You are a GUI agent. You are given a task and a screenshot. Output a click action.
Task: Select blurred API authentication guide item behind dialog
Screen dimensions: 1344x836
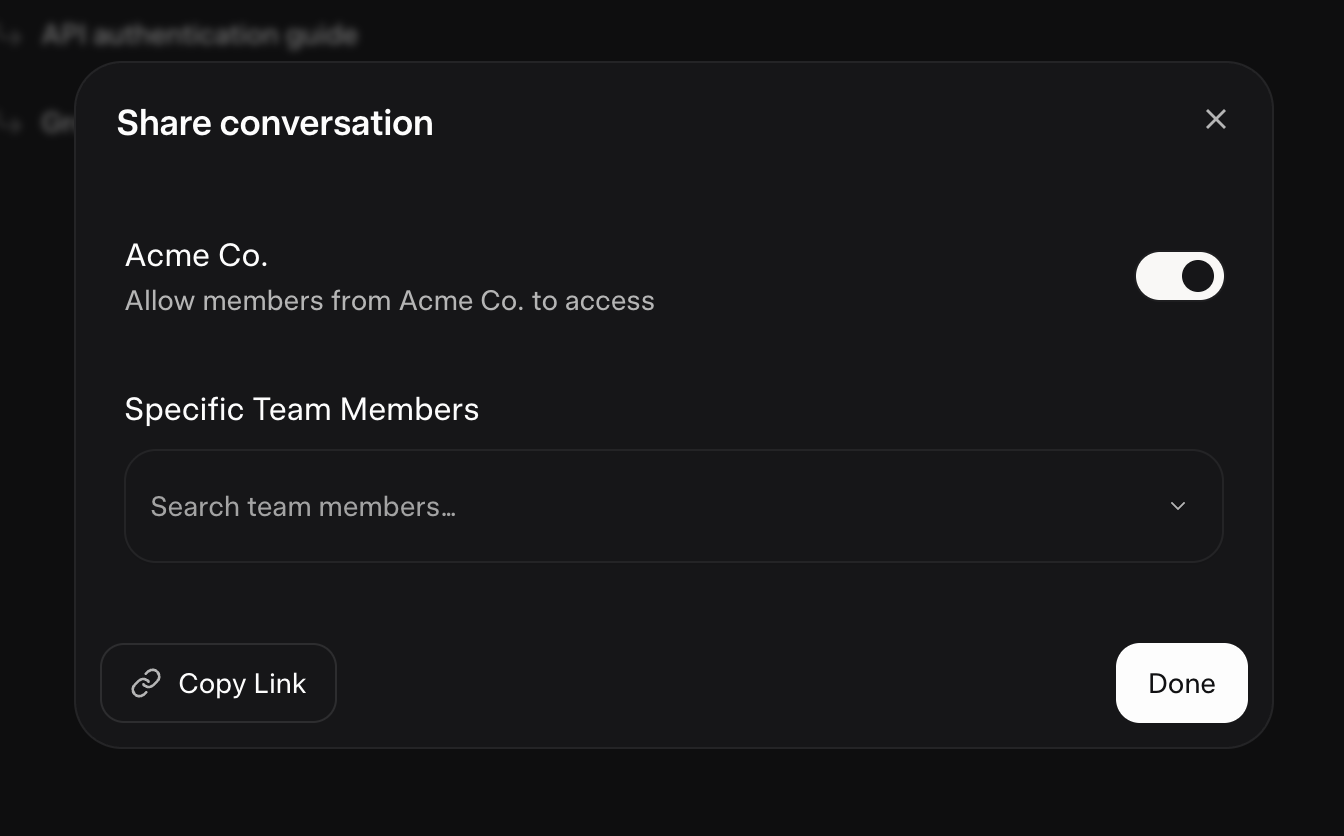point(200,36)
